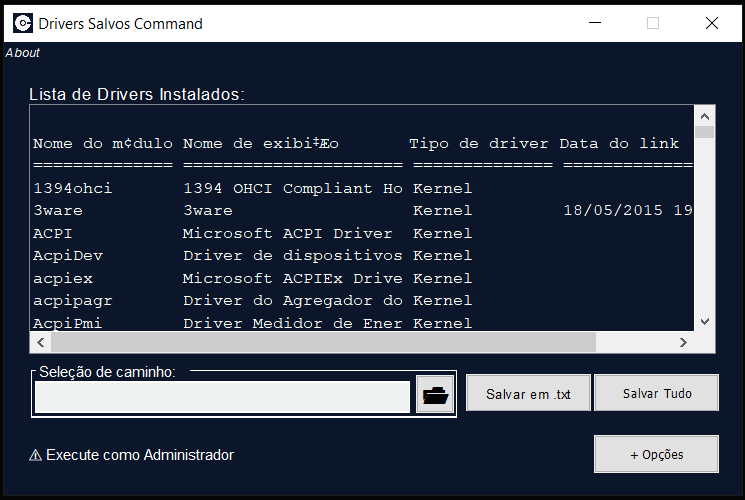The image size is (745, 500).
Task: Focus the Seleção de caminho text field
Action: tap(222, 396)
